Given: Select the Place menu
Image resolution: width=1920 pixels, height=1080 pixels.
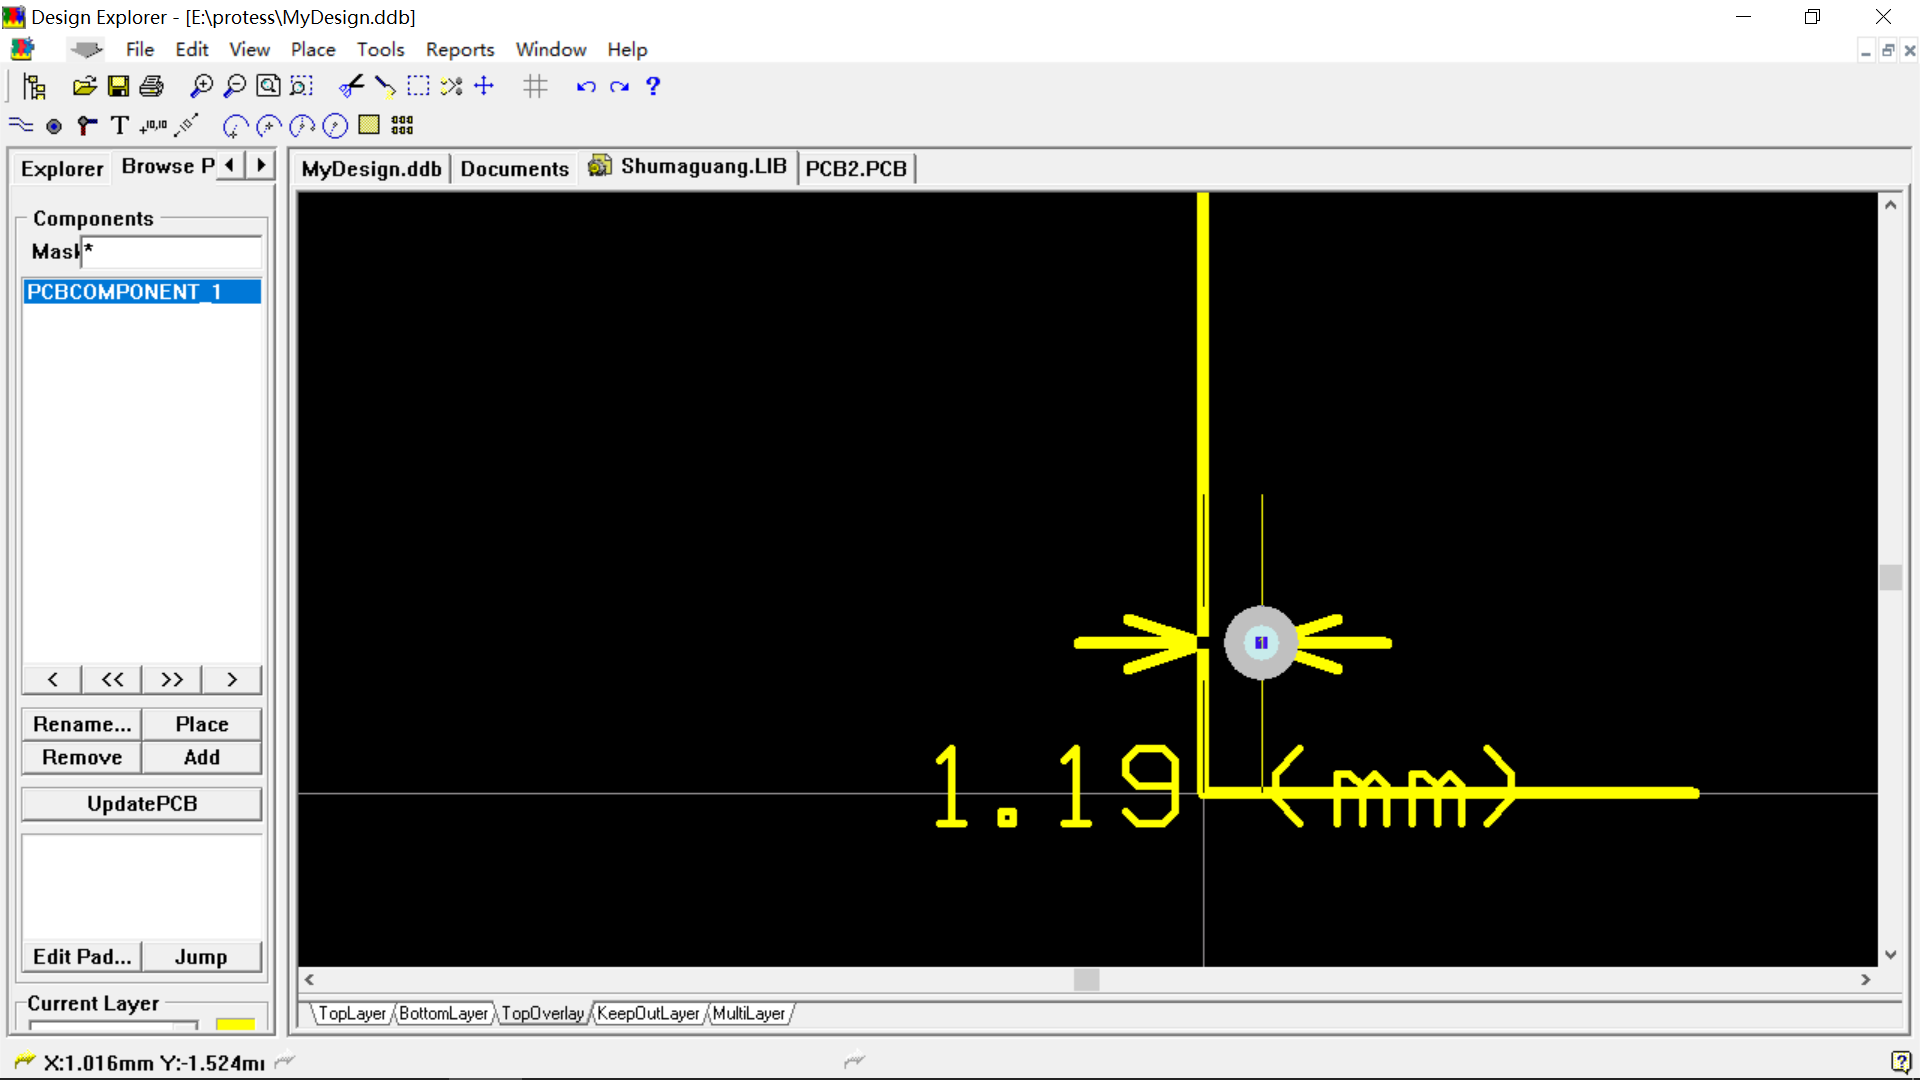Looking at the screenshot, I should [313, 49].
